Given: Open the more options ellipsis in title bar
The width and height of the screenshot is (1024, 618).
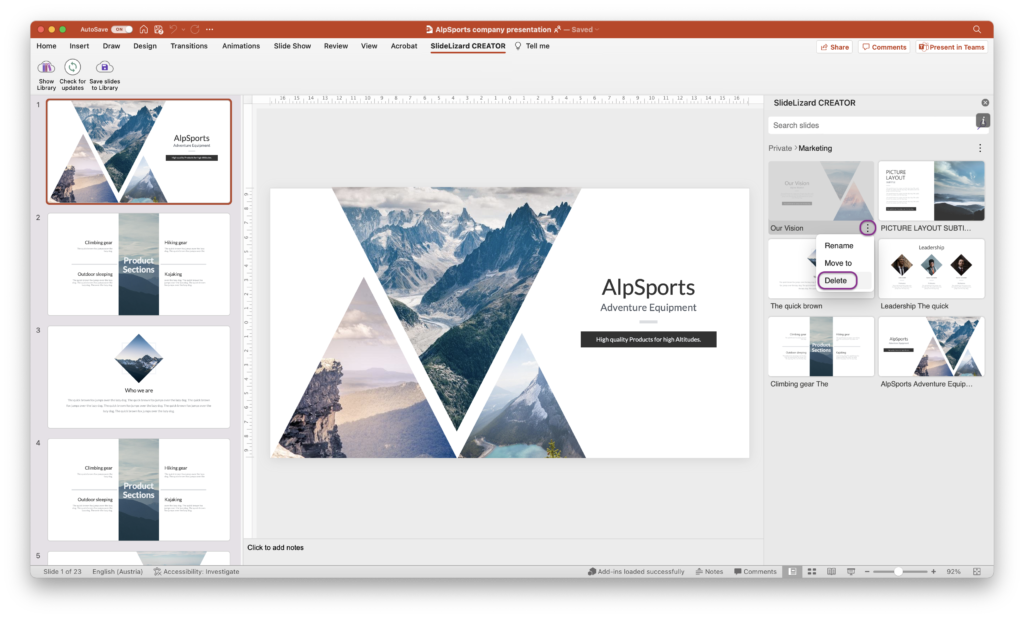Looking at the screenshot, I should tap(209, 29).
